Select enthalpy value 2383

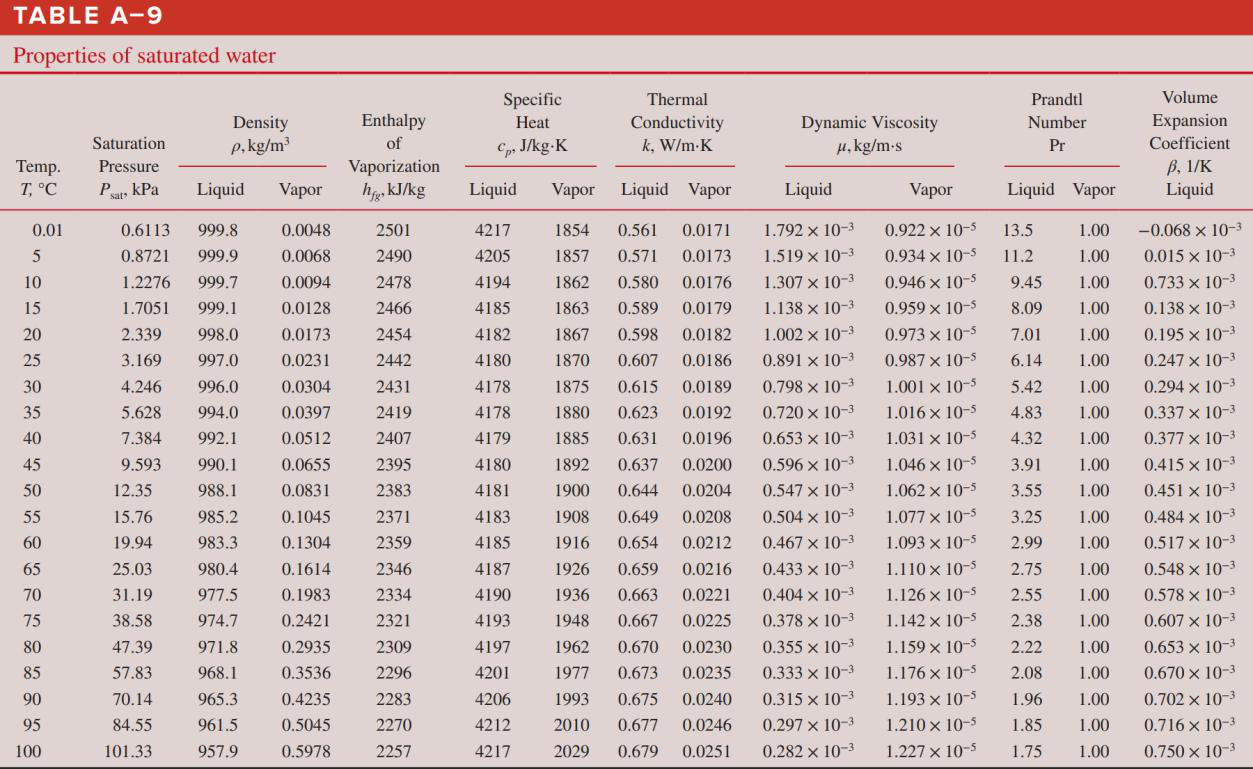click(393, 492)
